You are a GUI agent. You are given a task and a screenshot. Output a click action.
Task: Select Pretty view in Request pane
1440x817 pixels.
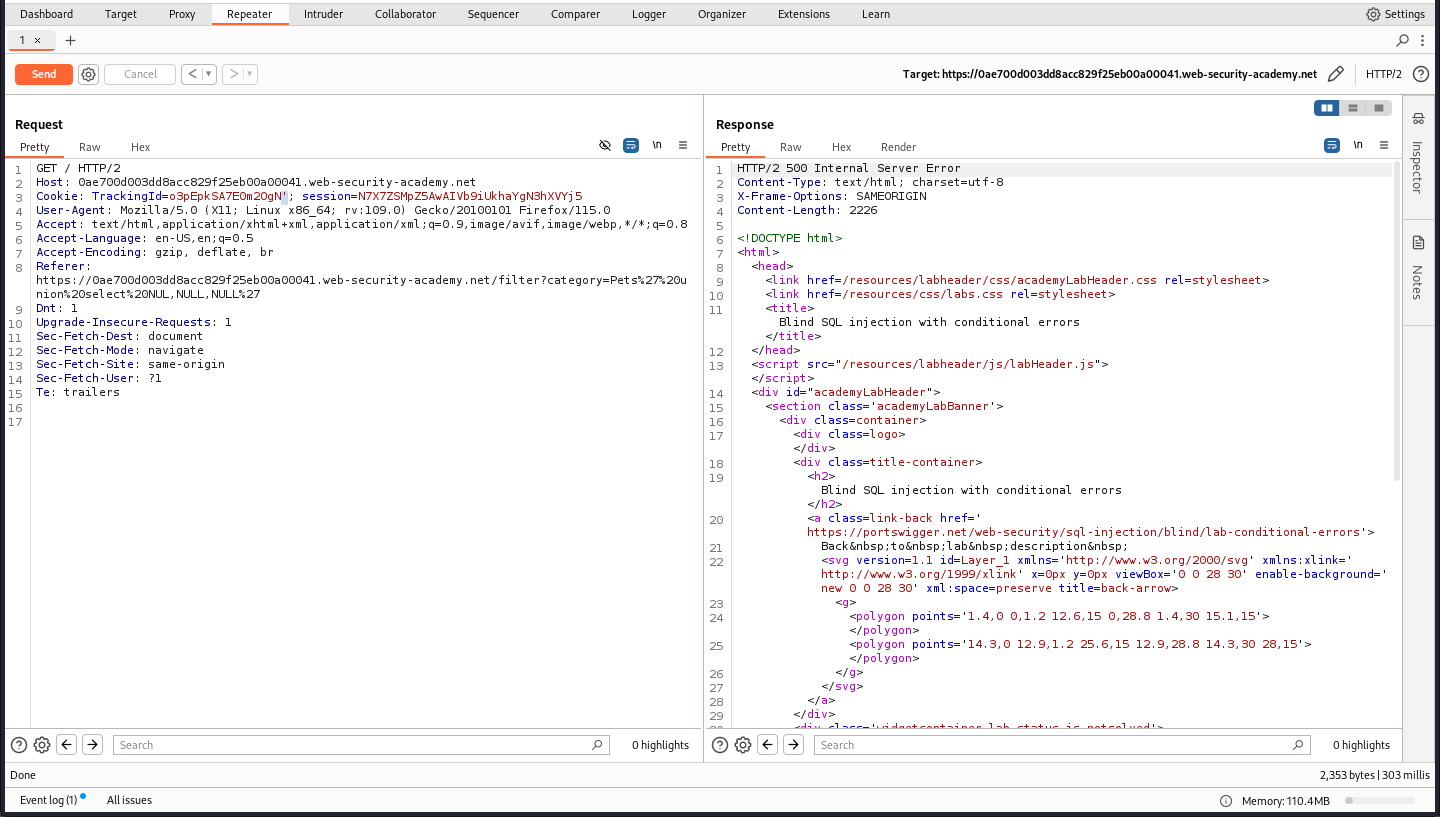35,147
